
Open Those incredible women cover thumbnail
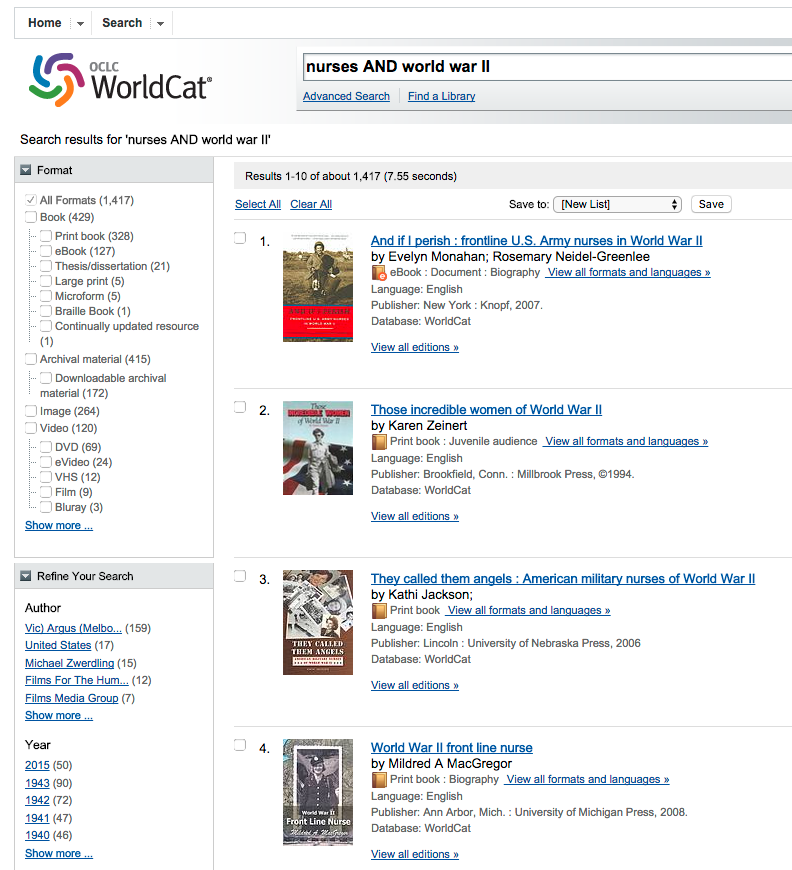[x=318, y=448]
